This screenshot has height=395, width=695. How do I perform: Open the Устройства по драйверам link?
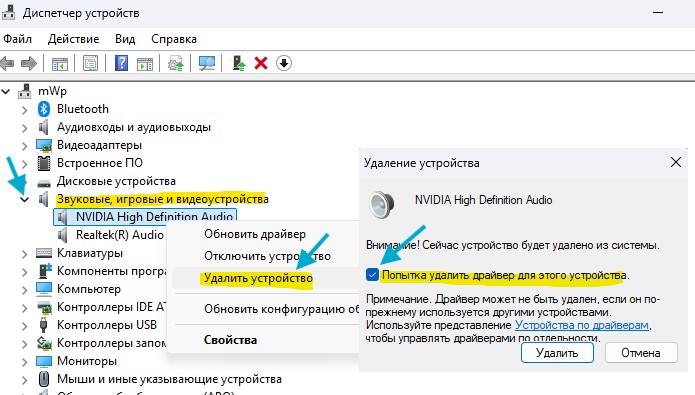582,325
